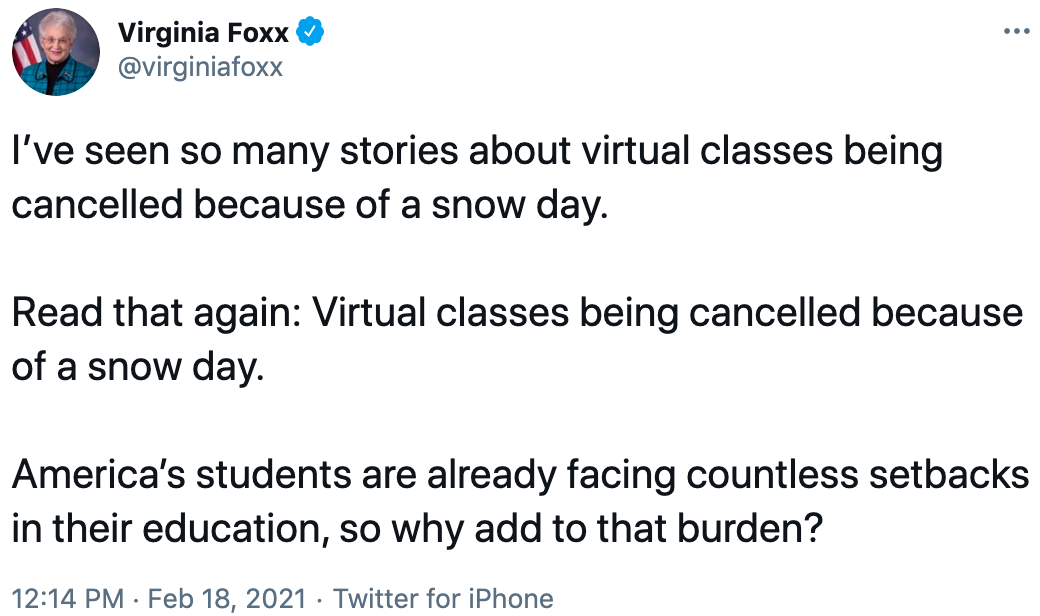Click the Feb 18, 2021 date
The image size is (1040, 616).
pyautogui.click(x=225, y=599)
